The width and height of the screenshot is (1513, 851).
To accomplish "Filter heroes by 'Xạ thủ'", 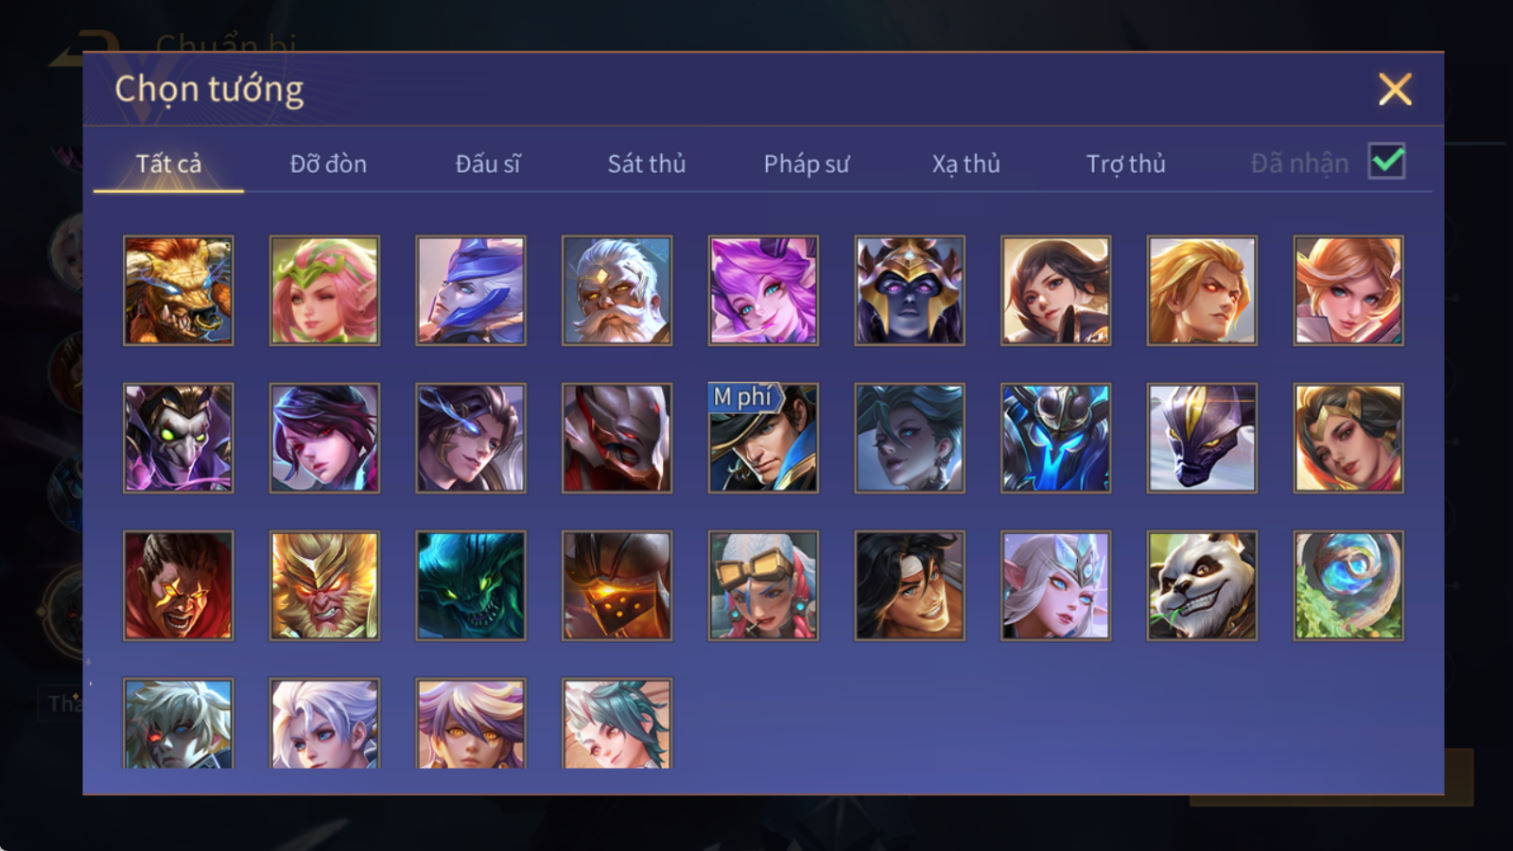I will (966, 164).
